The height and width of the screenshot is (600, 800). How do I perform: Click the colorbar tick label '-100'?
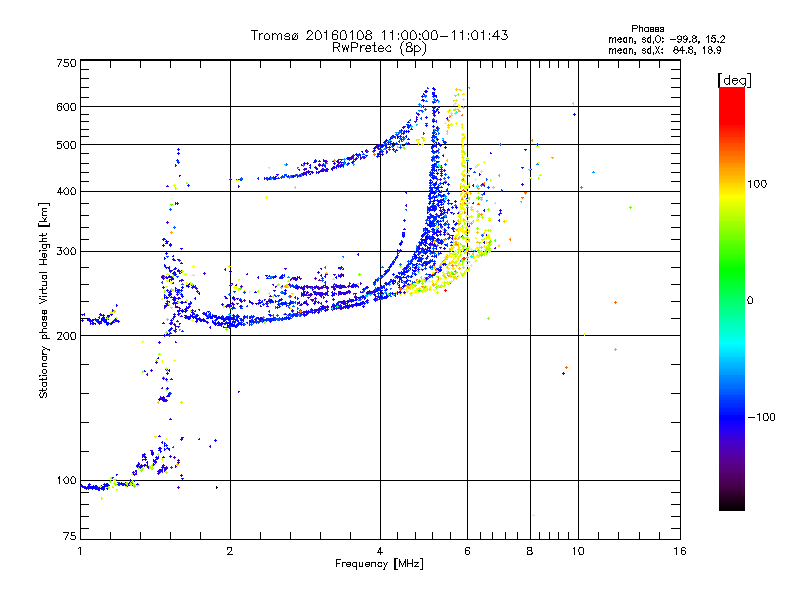pos(762,417)
